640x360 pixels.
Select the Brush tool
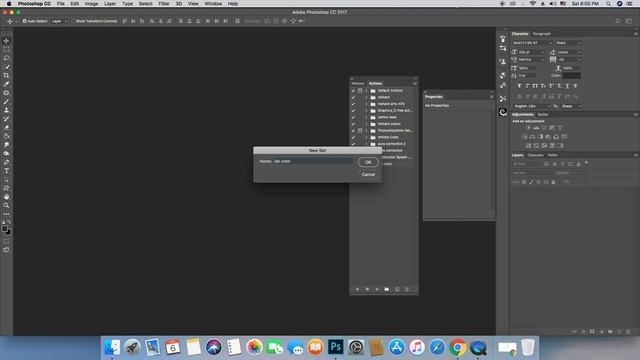click(x=6, y=101)
